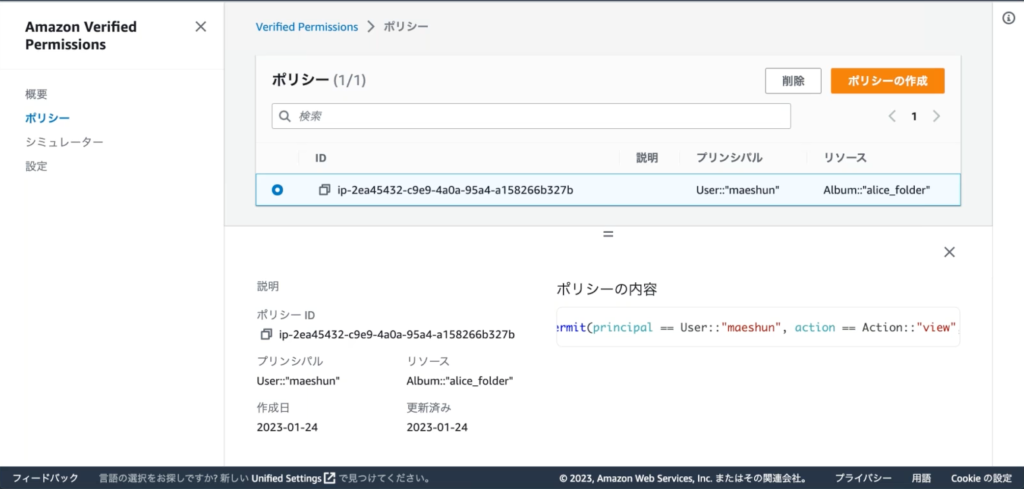The width and height of the screenshot is (1024, 489).
Task: Click フィードバック in the footer
Action: [45, 478]
